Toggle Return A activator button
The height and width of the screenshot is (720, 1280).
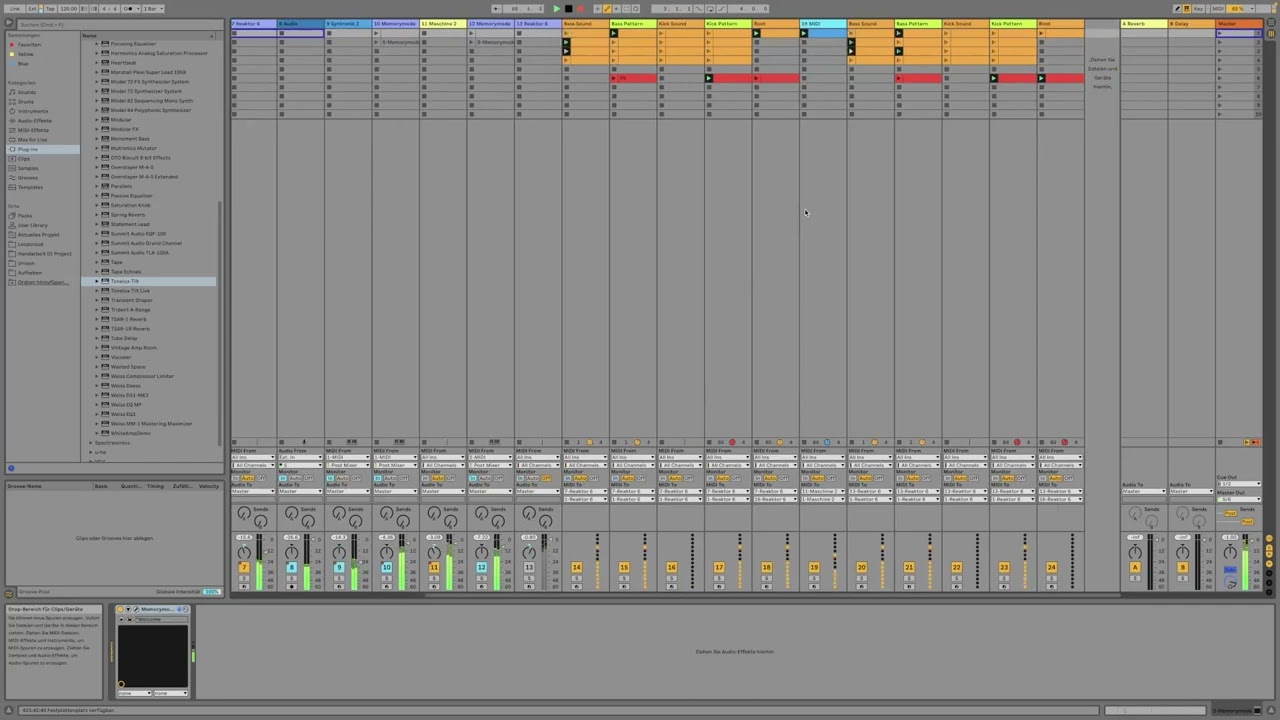1135,567
